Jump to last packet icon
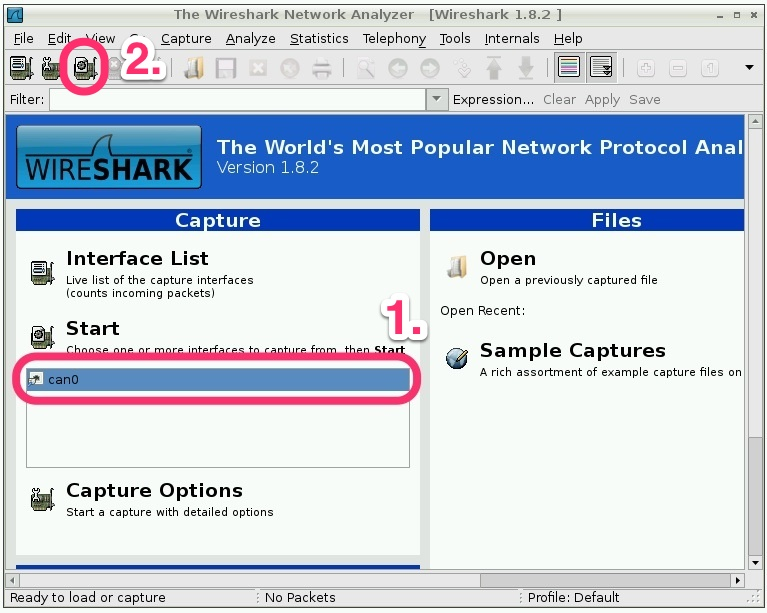Image resolution: width=767 pixels, height=613 pixels. pyautogui.click(x=526, y=68)
